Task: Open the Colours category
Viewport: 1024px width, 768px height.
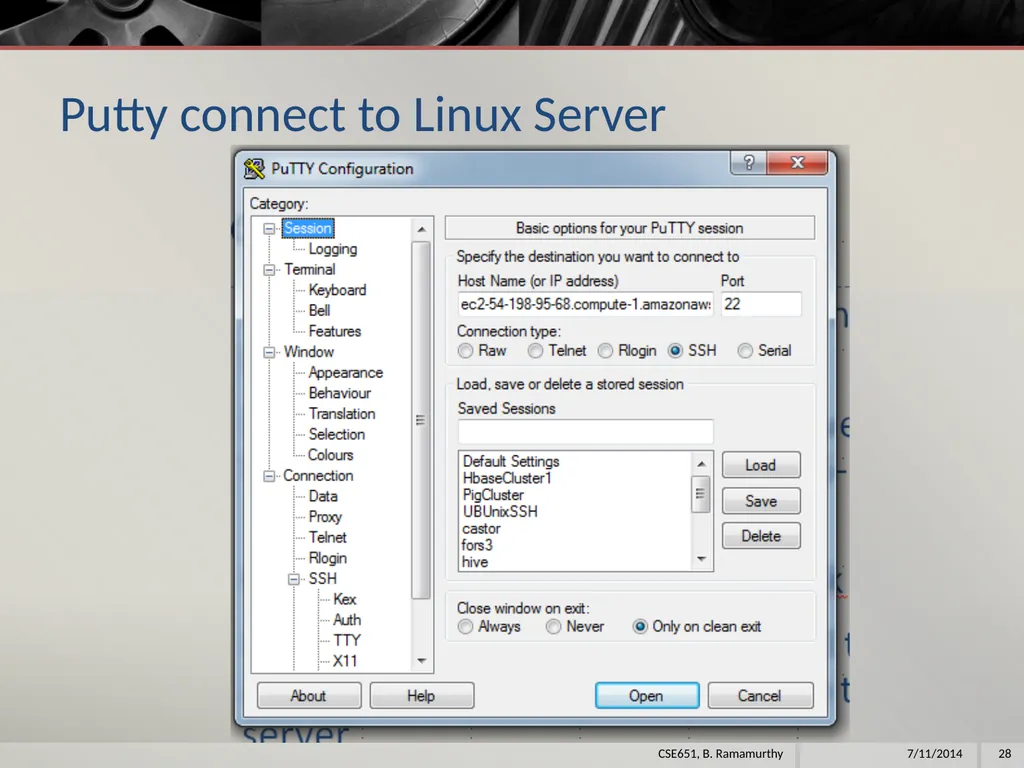Action: pyautogui.click(x=330, y=455)
